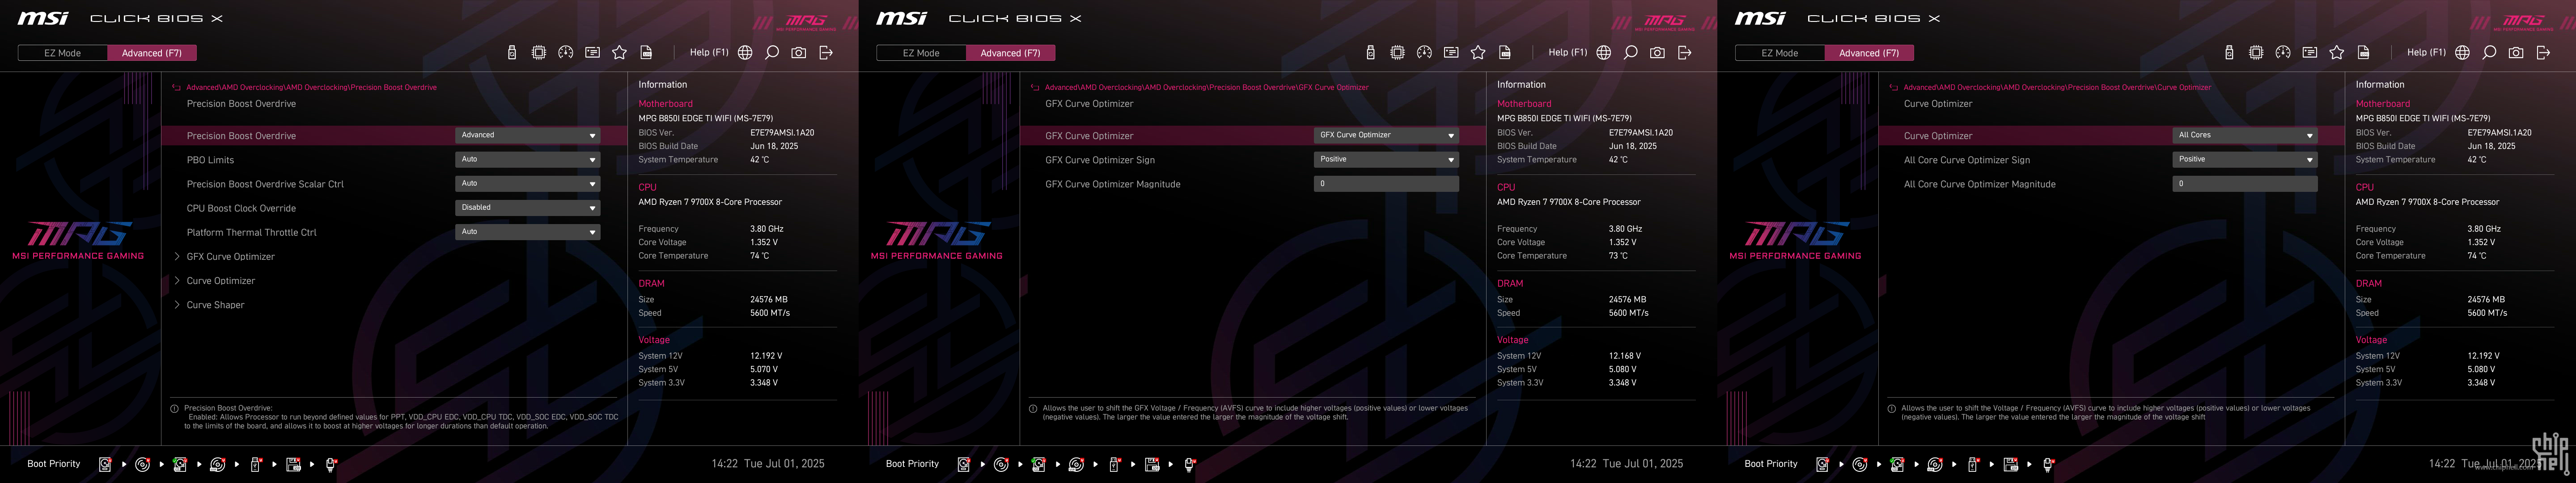2576x483 pixels.
Task: Click '24576 MB' DRAM size in middle screen
Action: click(x=1627, y=300)
